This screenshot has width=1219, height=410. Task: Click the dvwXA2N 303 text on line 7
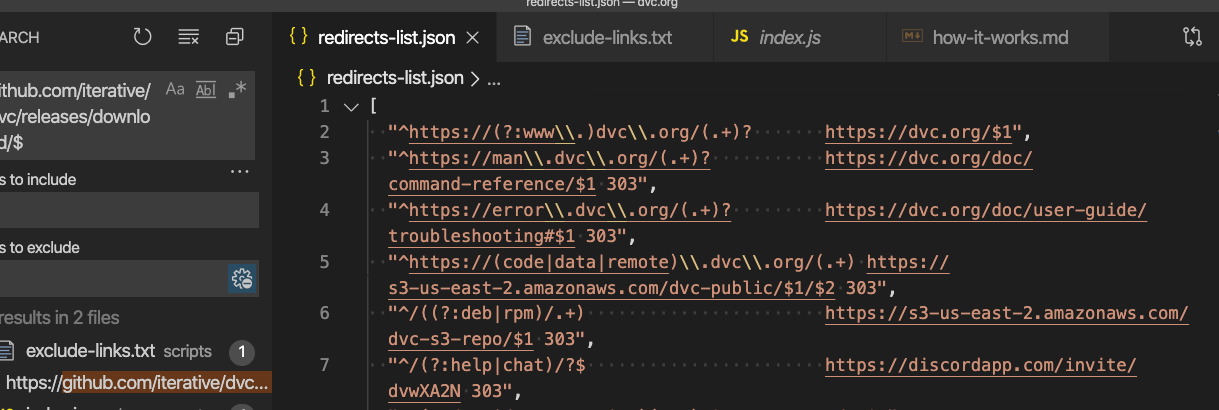point(450,392)
